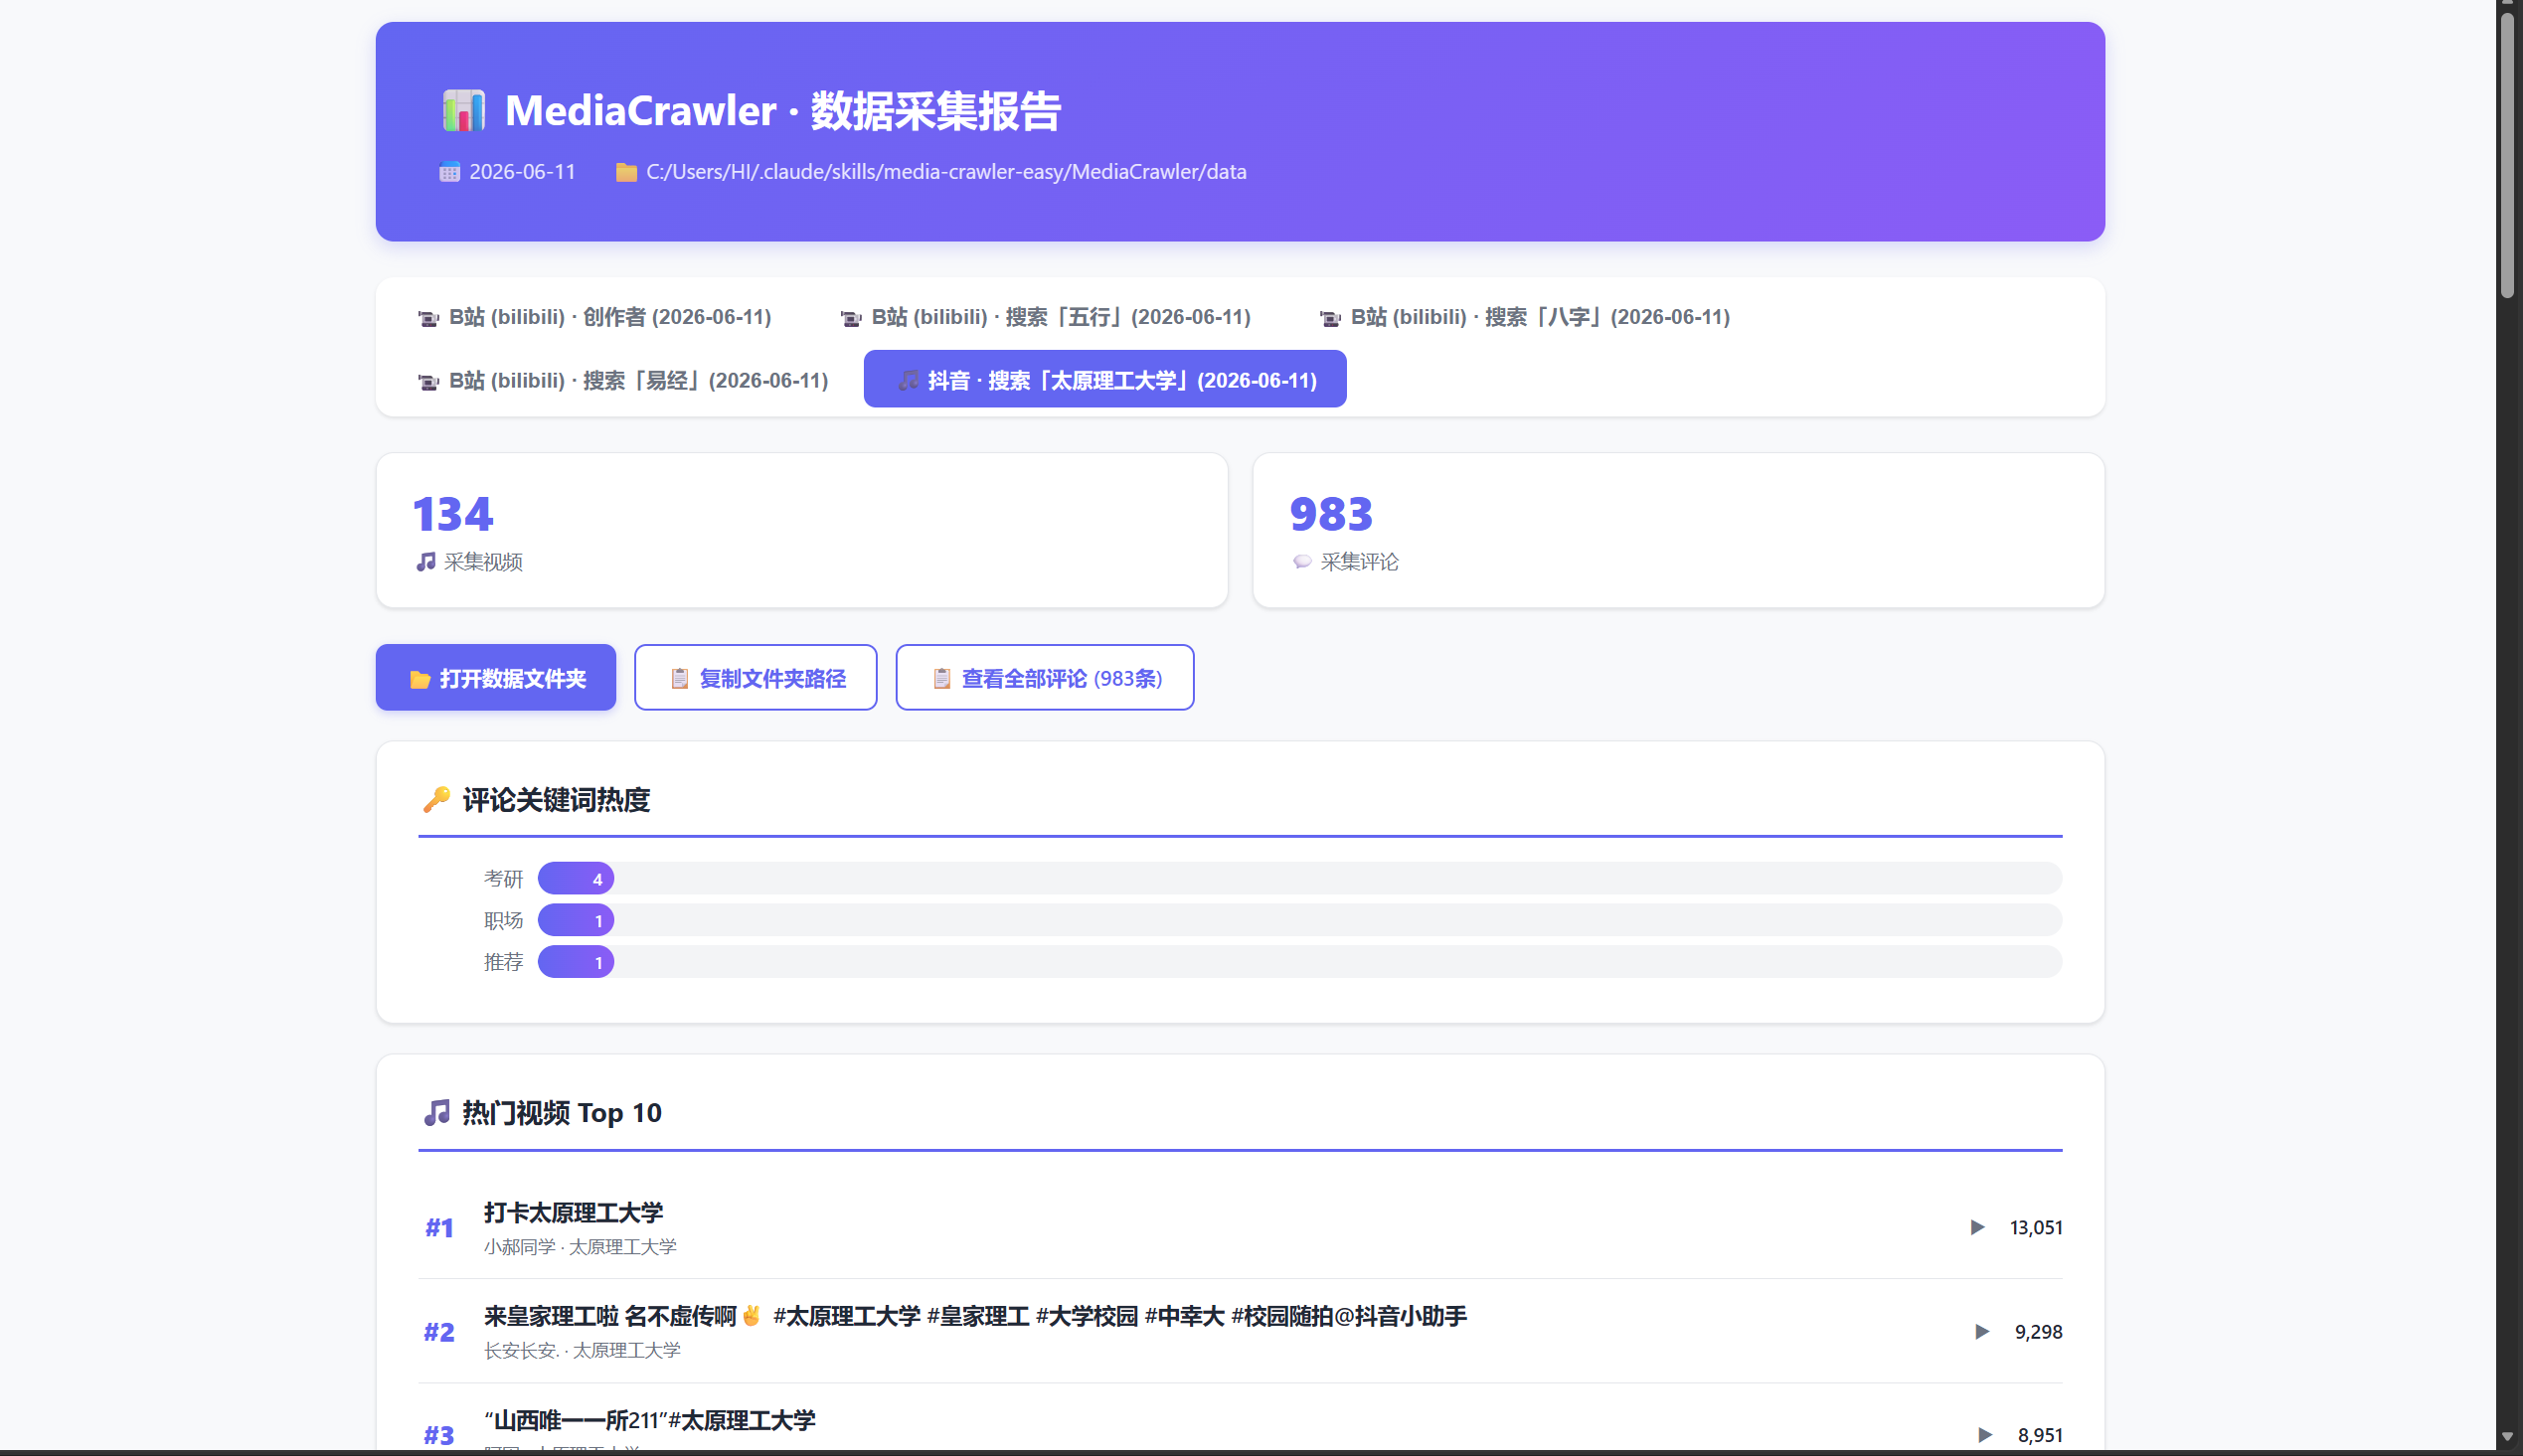Click the music note icon under 134
This screenshot has width=2523, height=1456.
coord(426,562)
